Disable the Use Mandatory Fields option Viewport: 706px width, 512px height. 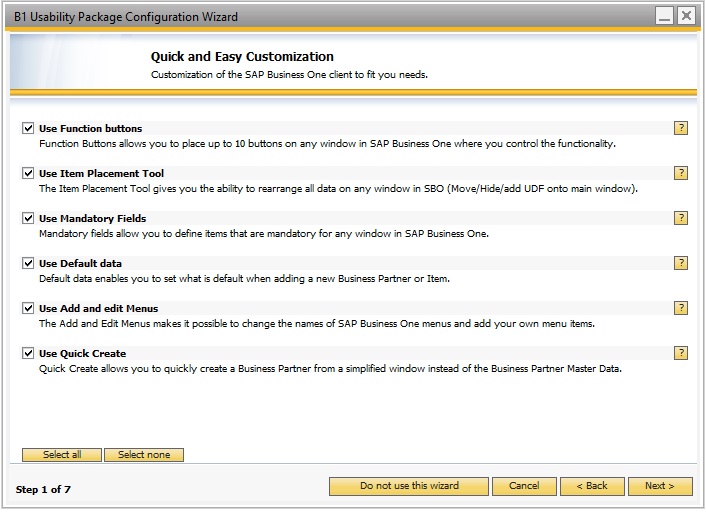coord(28,218)
